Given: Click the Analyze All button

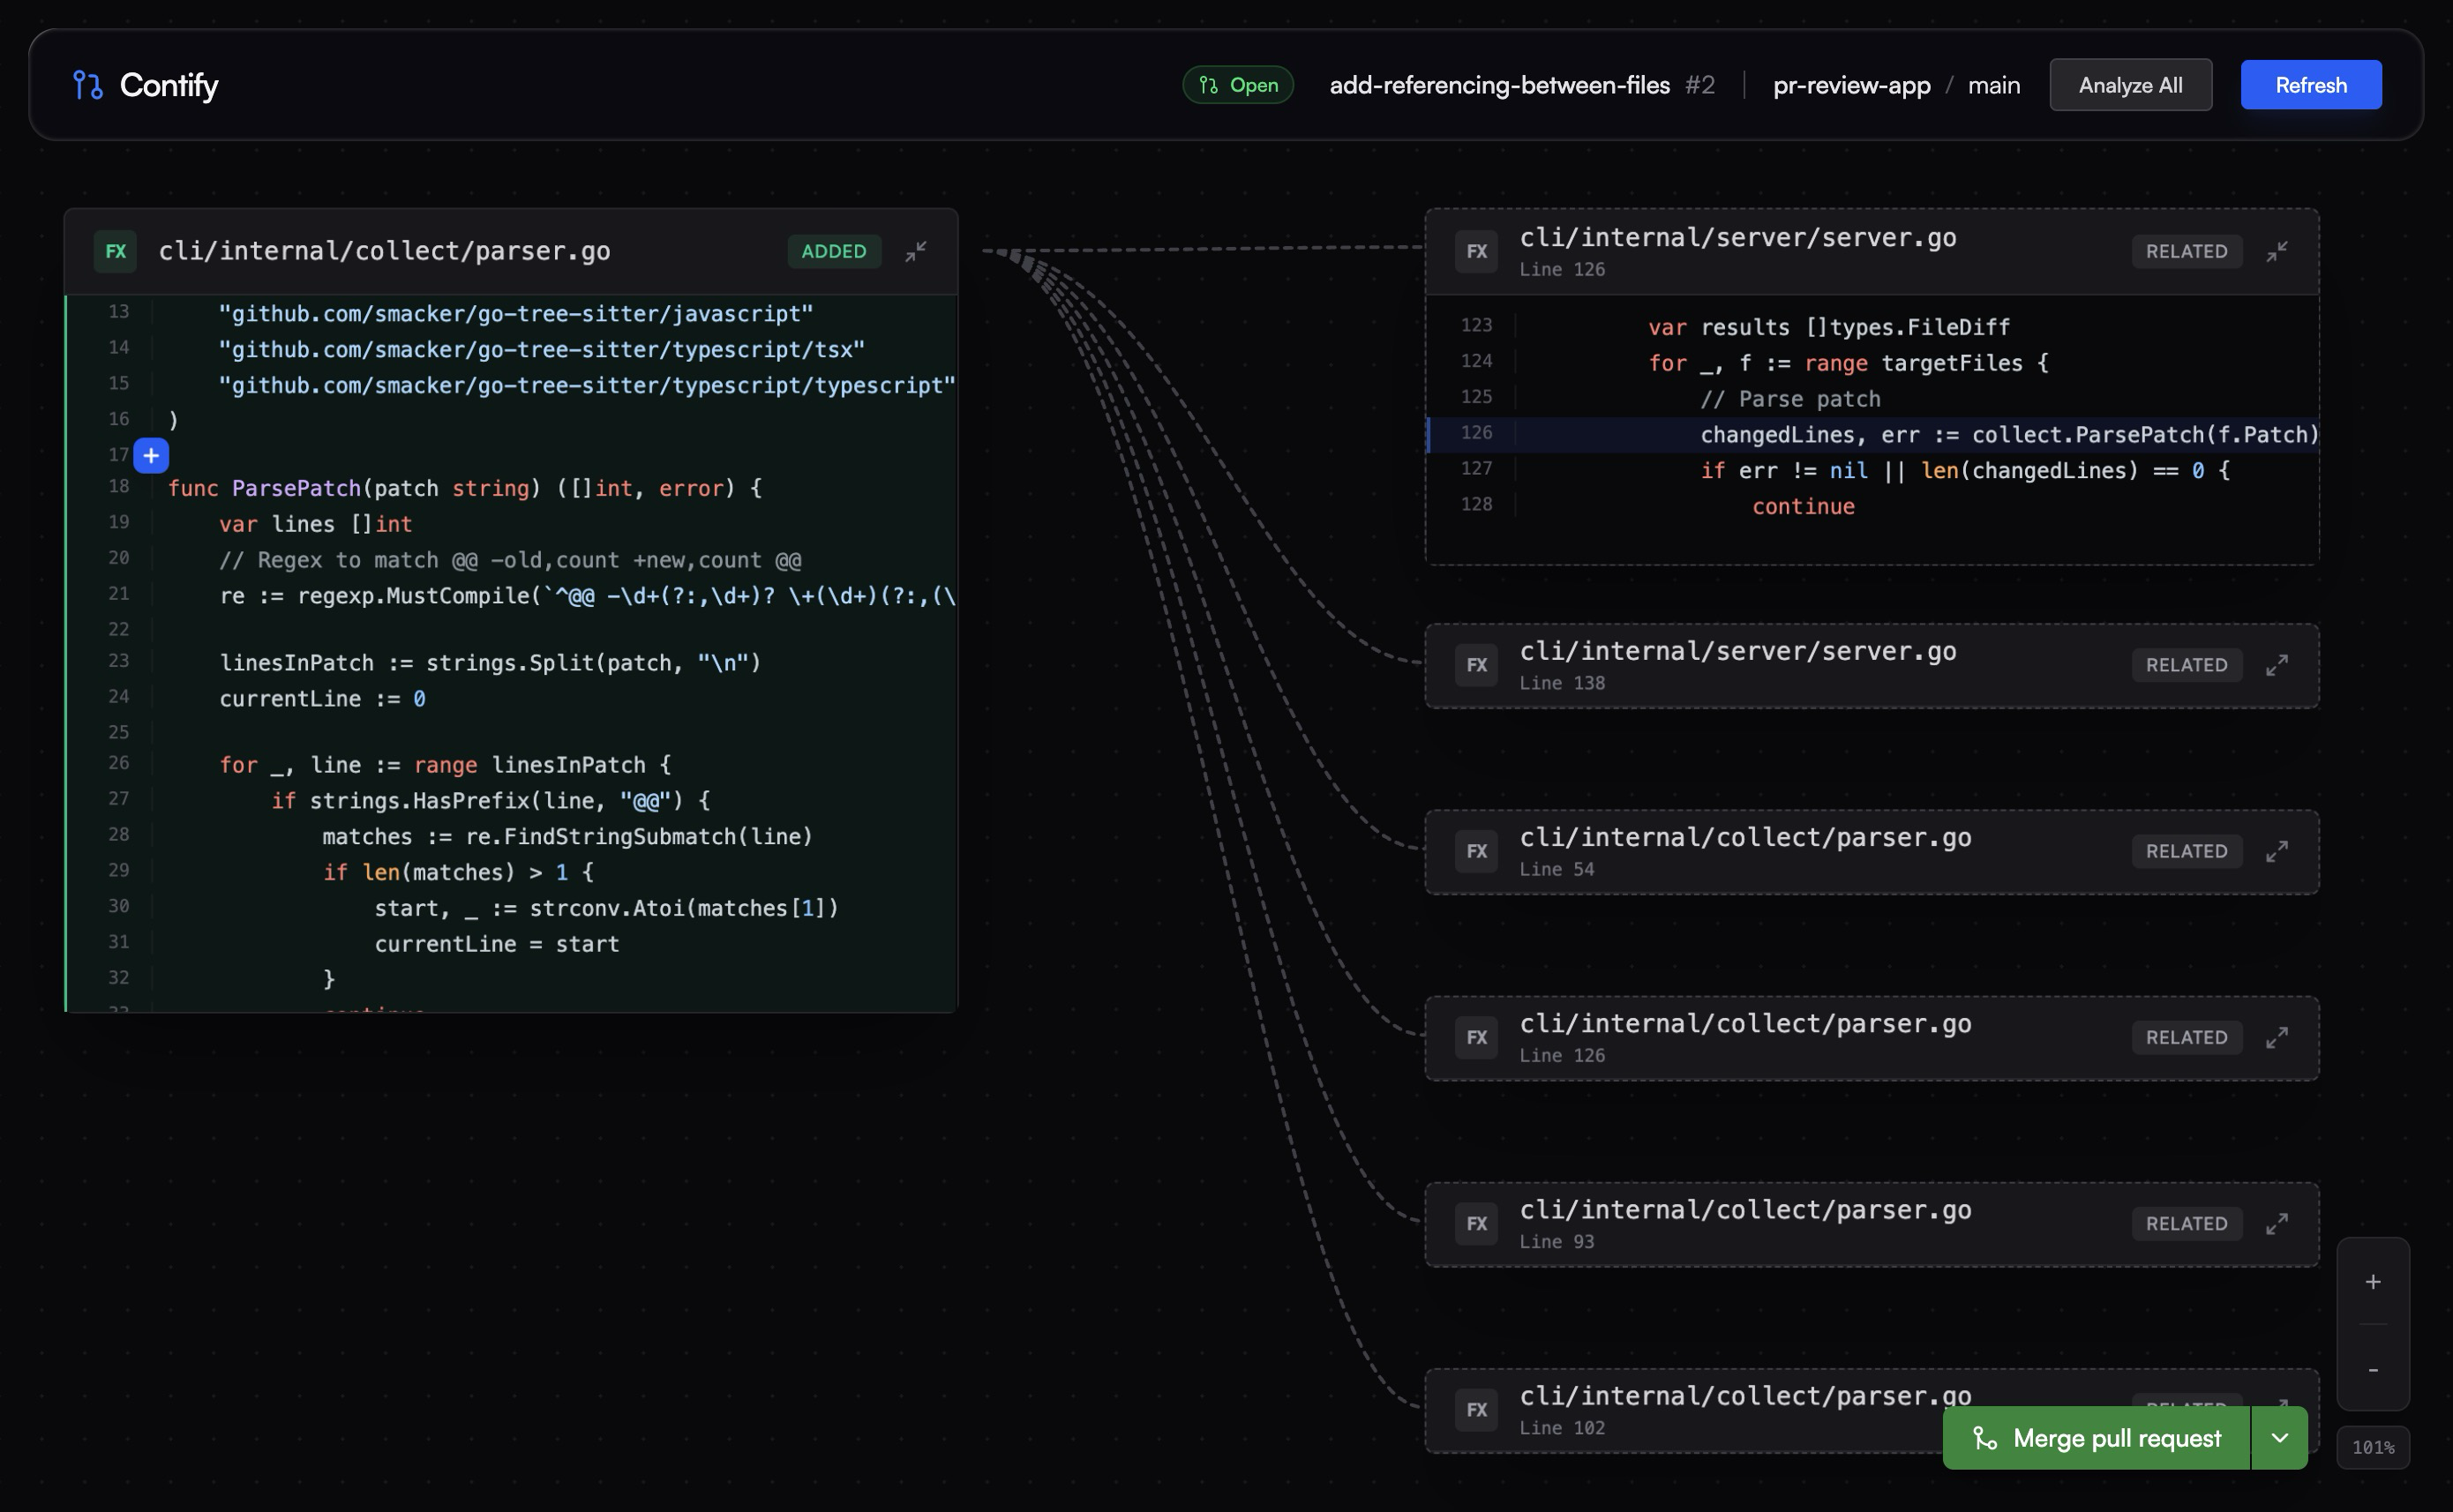Looking at the screenshot, I should pyautogui.click(x=2130, y=86).
